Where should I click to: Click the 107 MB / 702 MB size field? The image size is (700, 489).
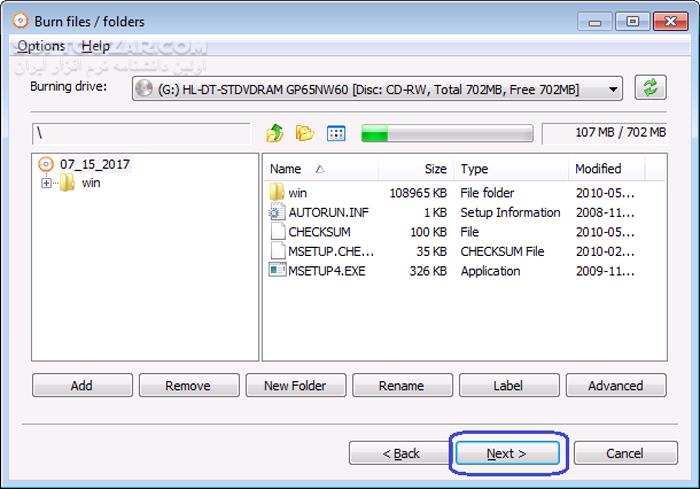click(x=604, y=133)
